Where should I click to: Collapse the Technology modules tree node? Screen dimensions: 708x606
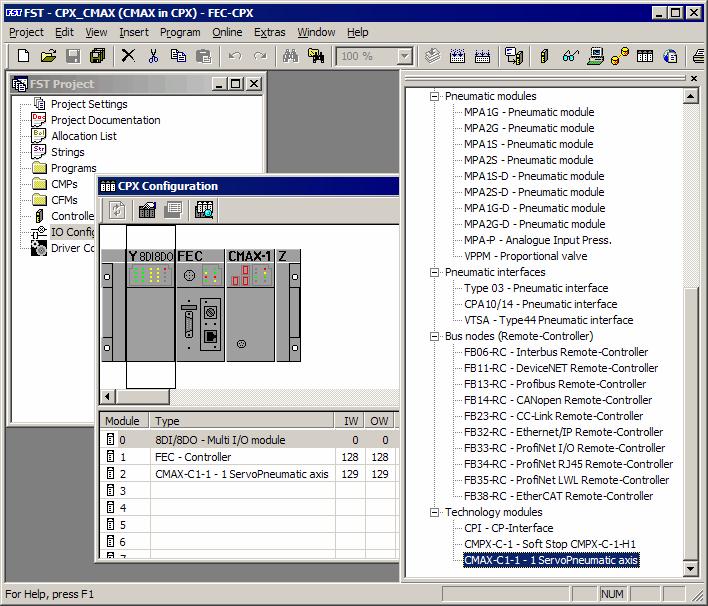point(434,513)
